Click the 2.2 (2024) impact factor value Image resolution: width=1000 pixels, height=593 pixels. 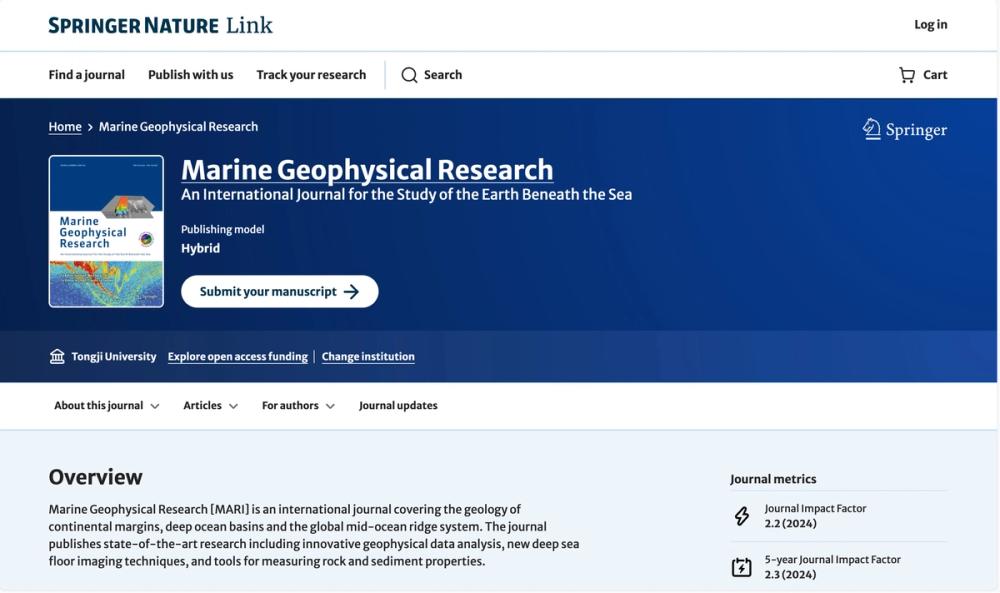(x=790, y=523)
